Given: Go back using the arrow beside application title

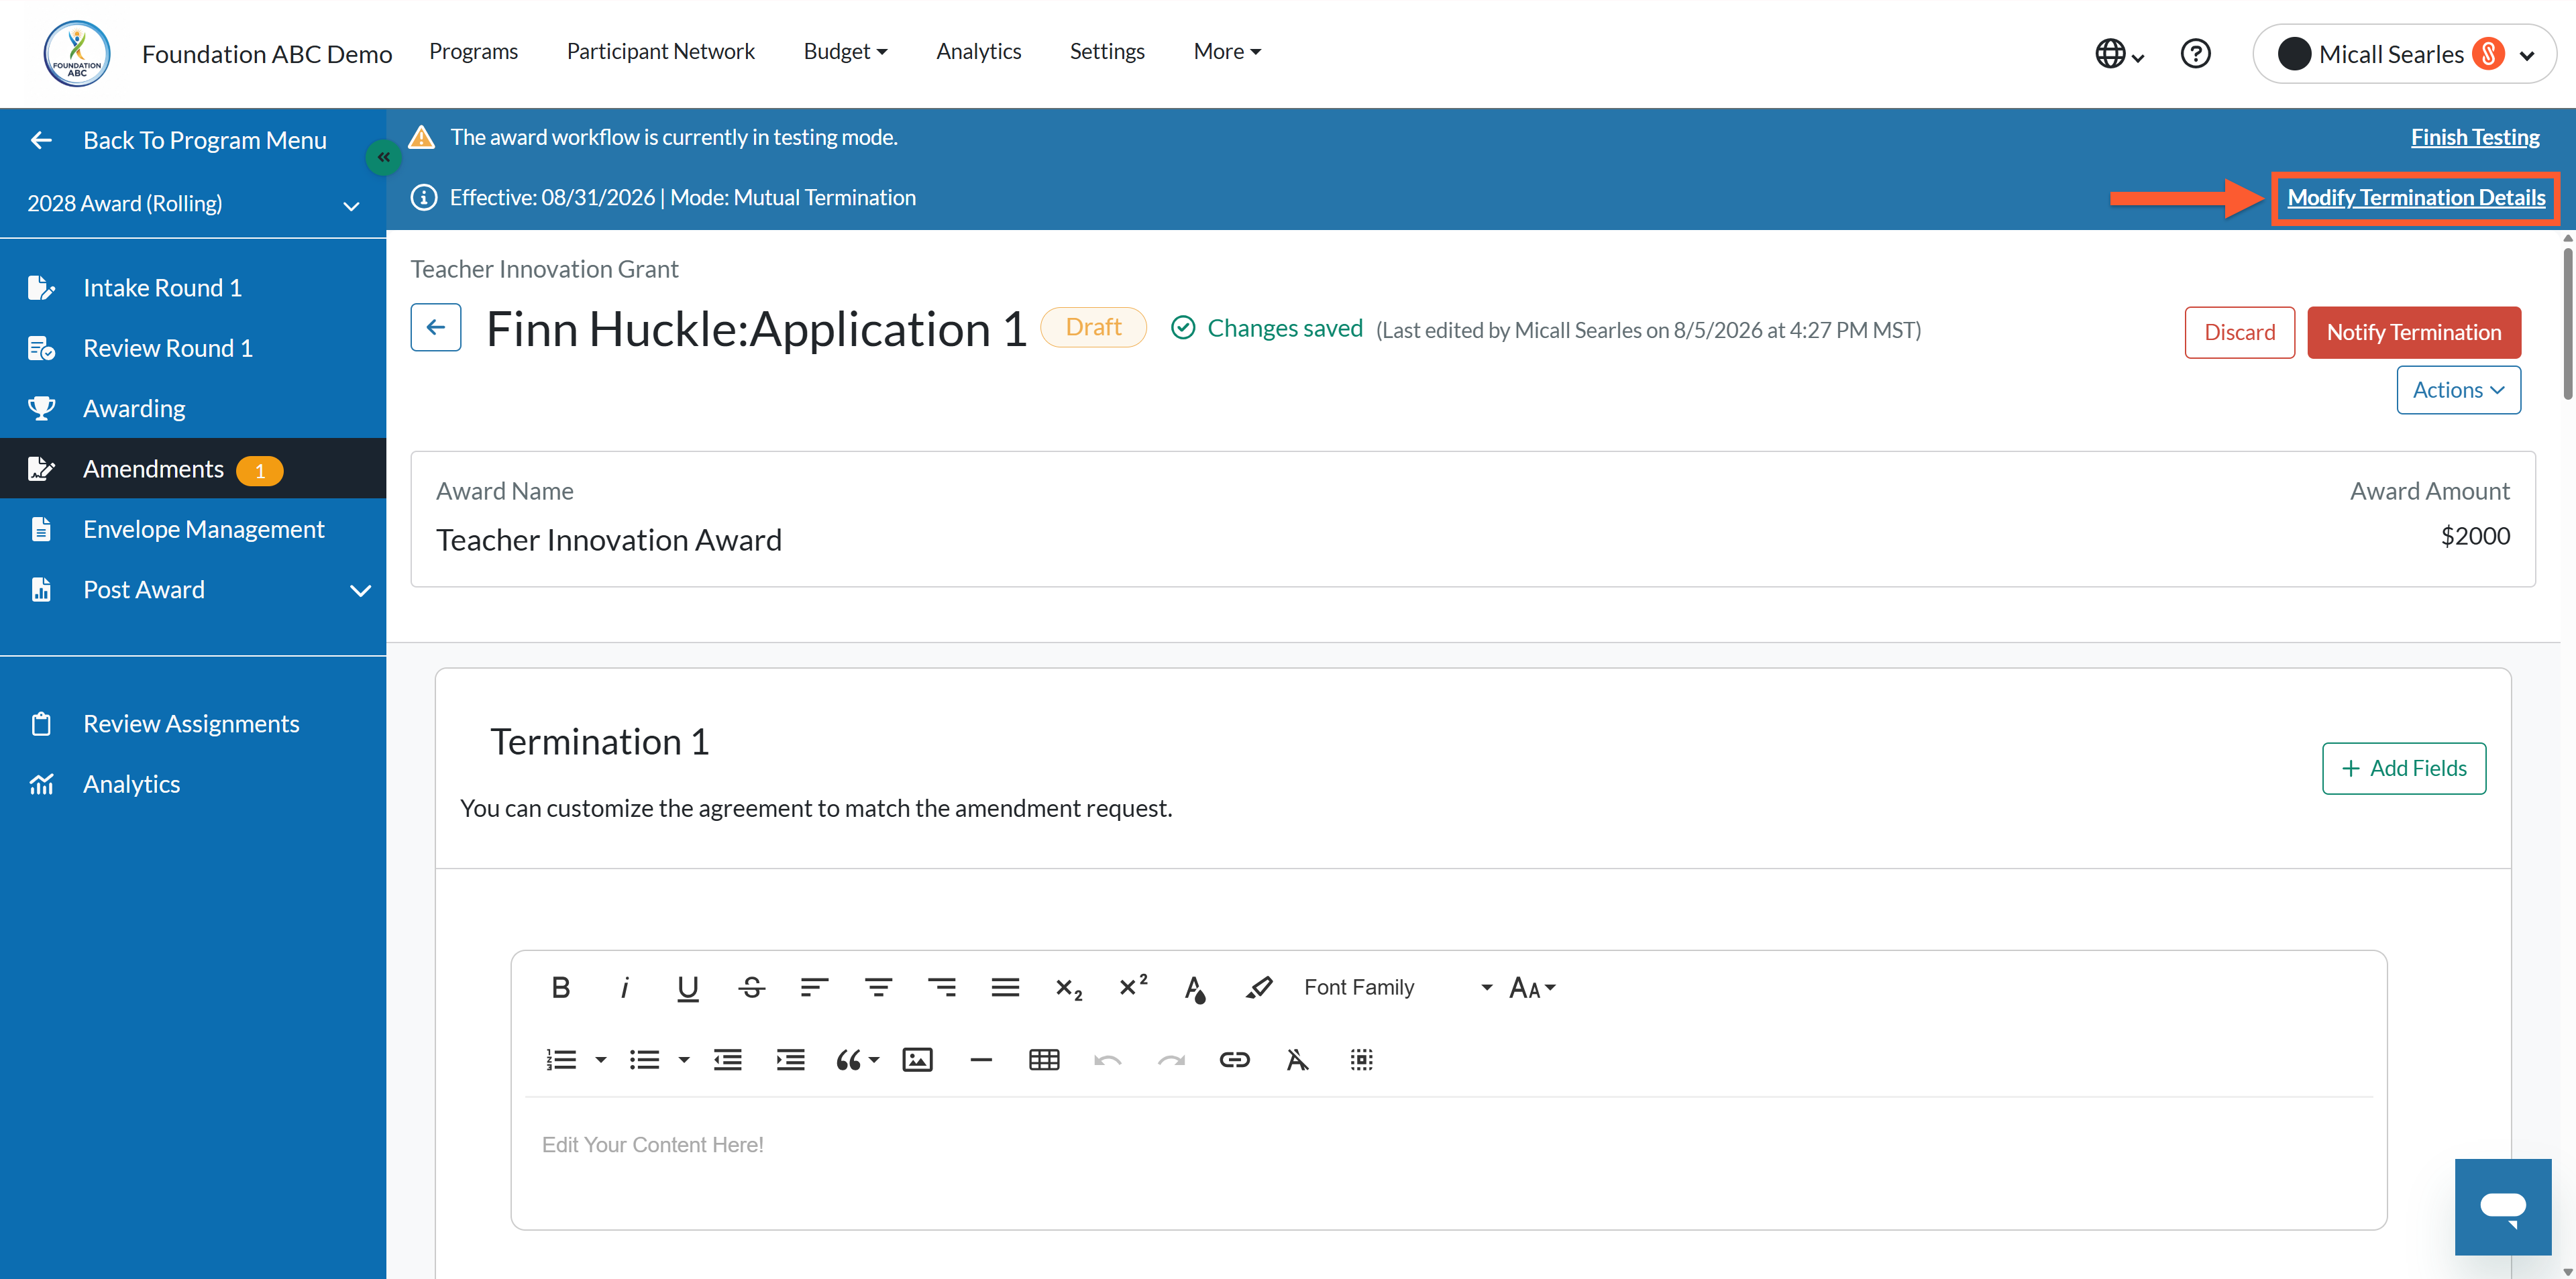Looking at the screenshot, I should pyautogui.click(x=436, y=328).
